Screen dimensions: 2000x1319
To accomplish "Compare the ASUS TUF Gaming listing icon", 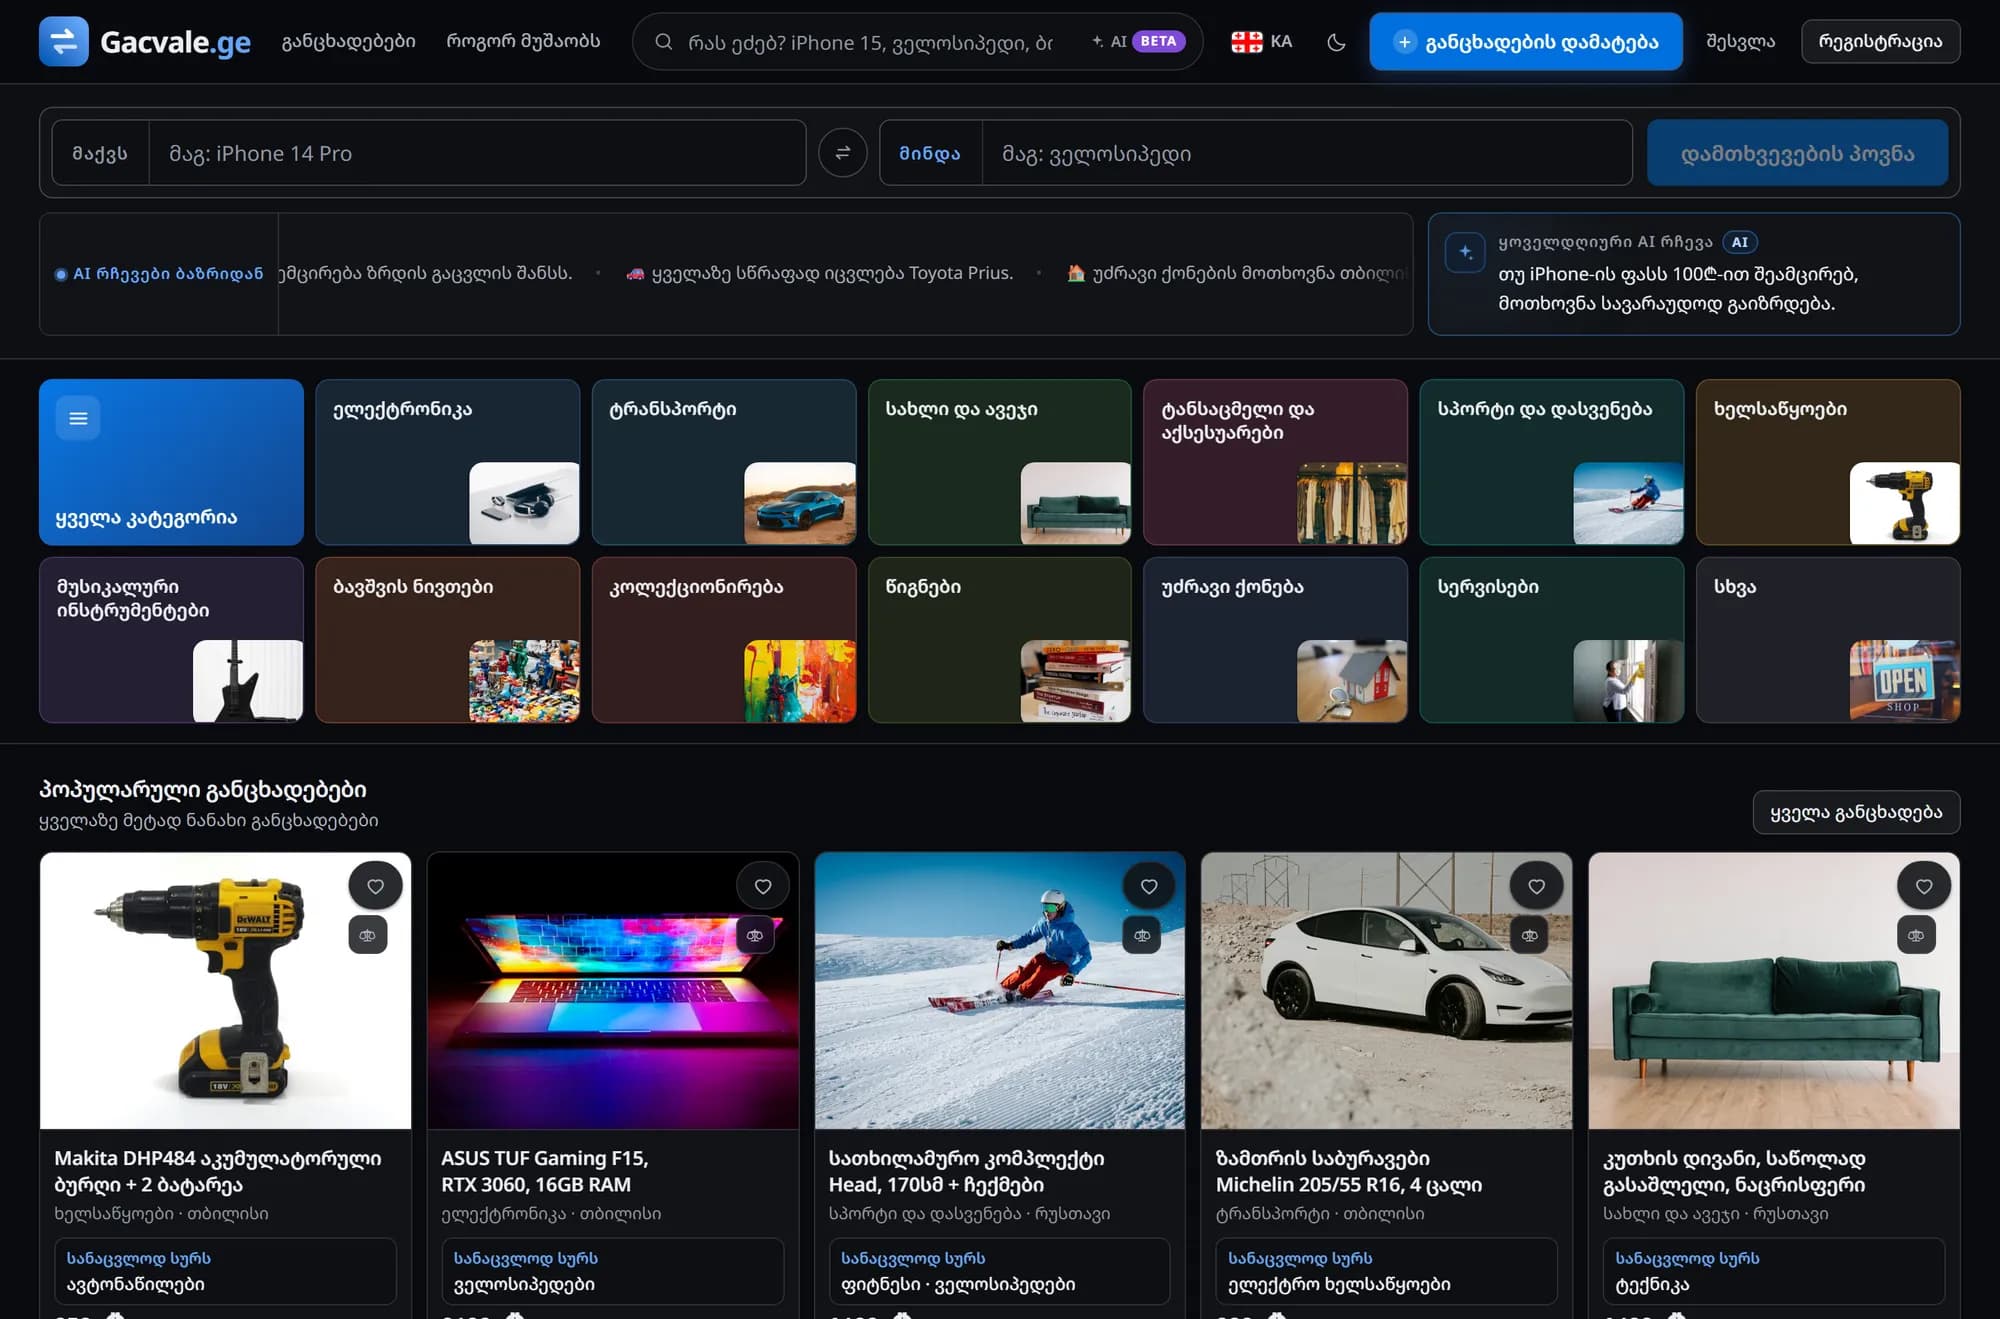I will click(755, 935).
